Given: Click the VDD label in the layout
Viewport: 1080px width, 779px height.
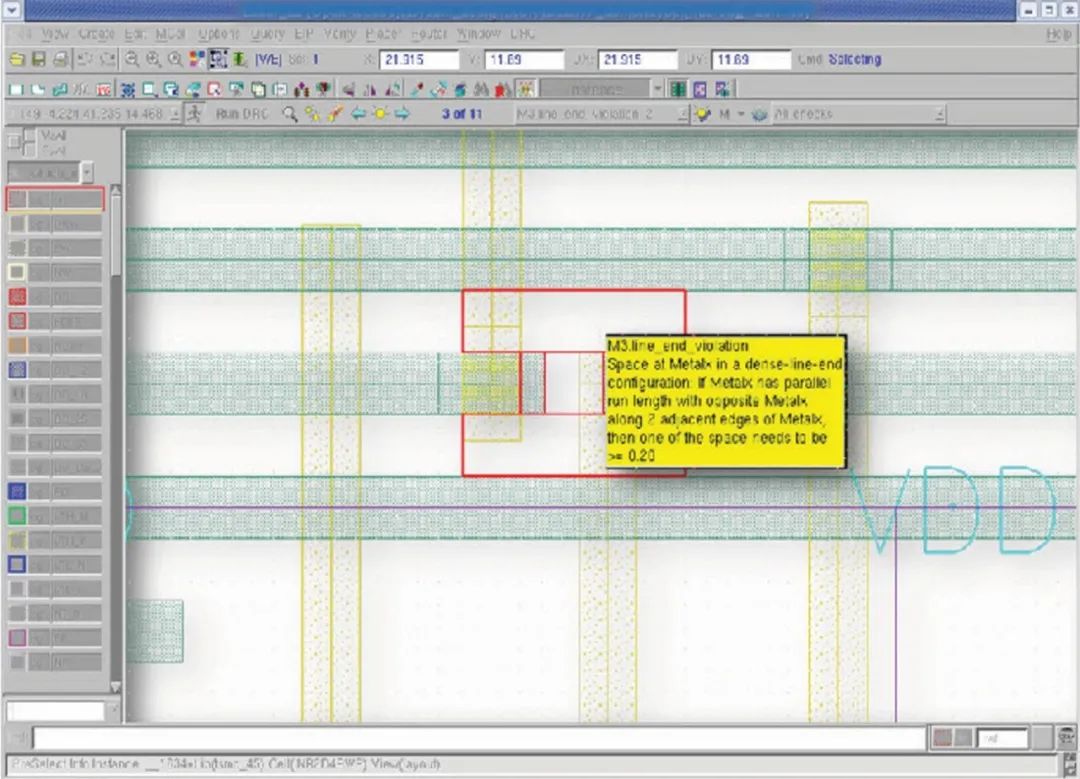Looking at the screenshot, I should pos(954,510).
